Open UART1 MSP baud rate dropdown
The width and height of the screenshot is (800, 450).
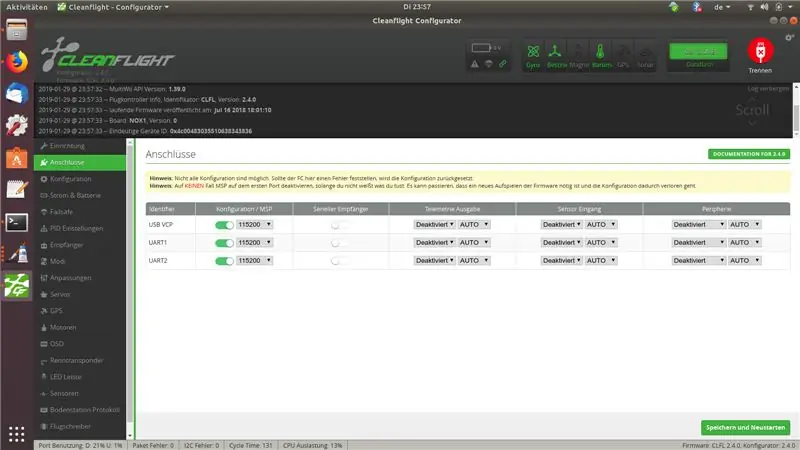(x=255, y=242)
